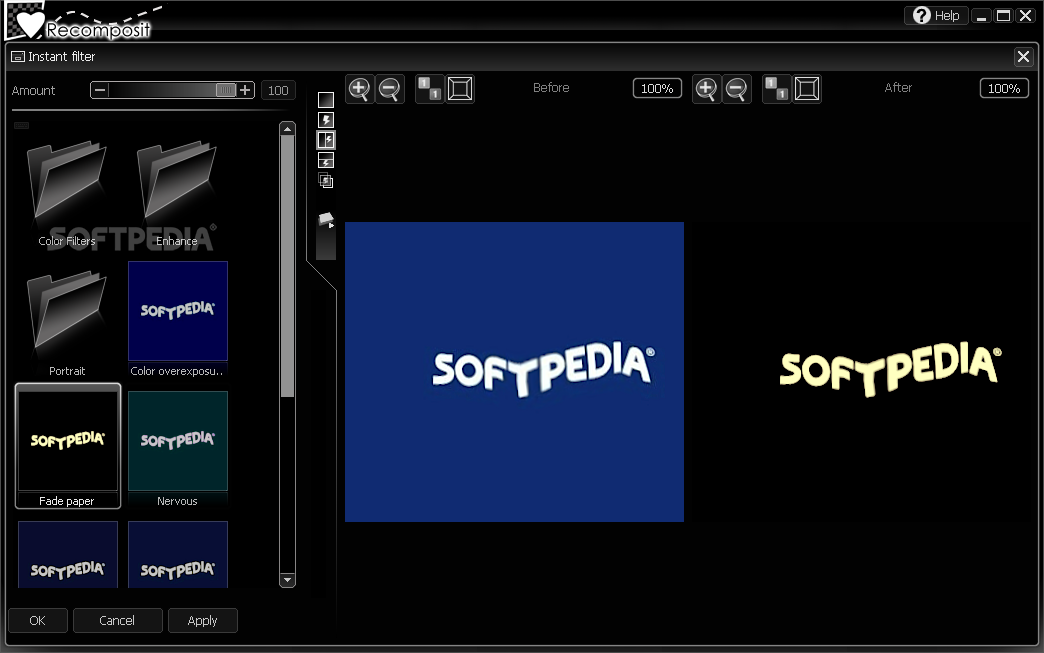Select overlapping layers comparison view

[326, 180]
